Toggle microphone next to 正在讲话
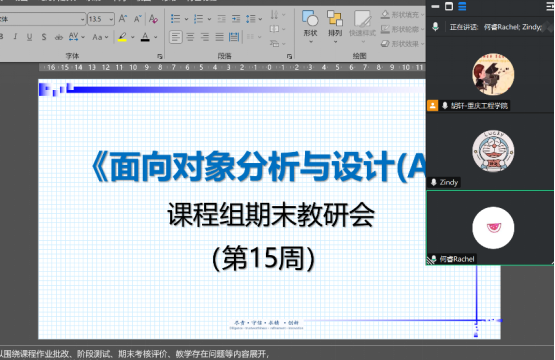Viewport: 555px width, 360px height. tap(435, 27)
